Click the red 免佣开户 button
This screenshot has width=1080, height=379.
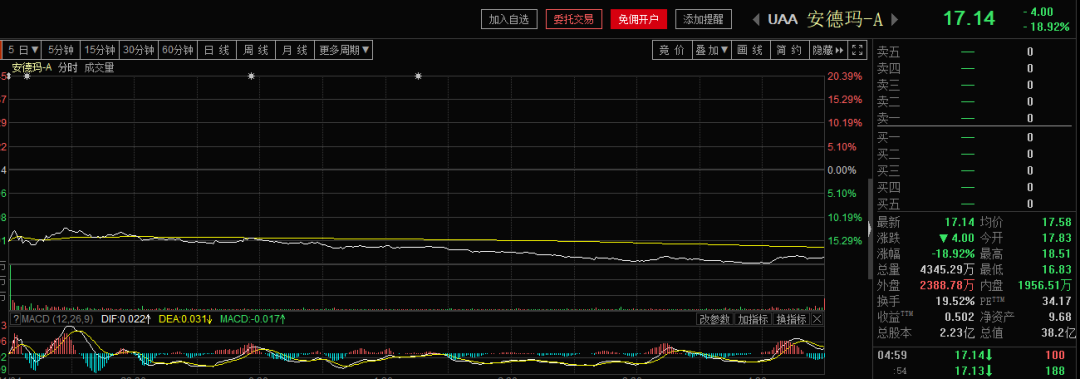click(x=638, y=19)
